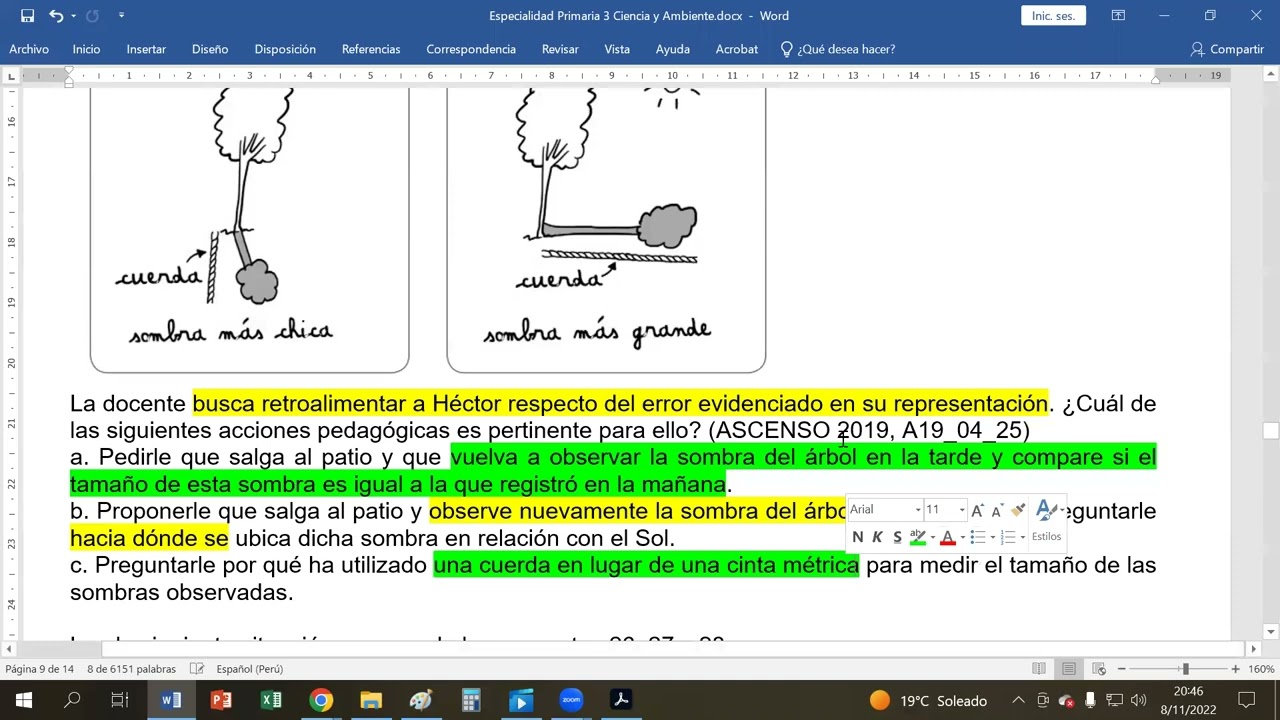The height and width of the screenshot is (720, 1280).
Task: Click the word count '8 de 6151 palabras'
Action: (131, 669)
